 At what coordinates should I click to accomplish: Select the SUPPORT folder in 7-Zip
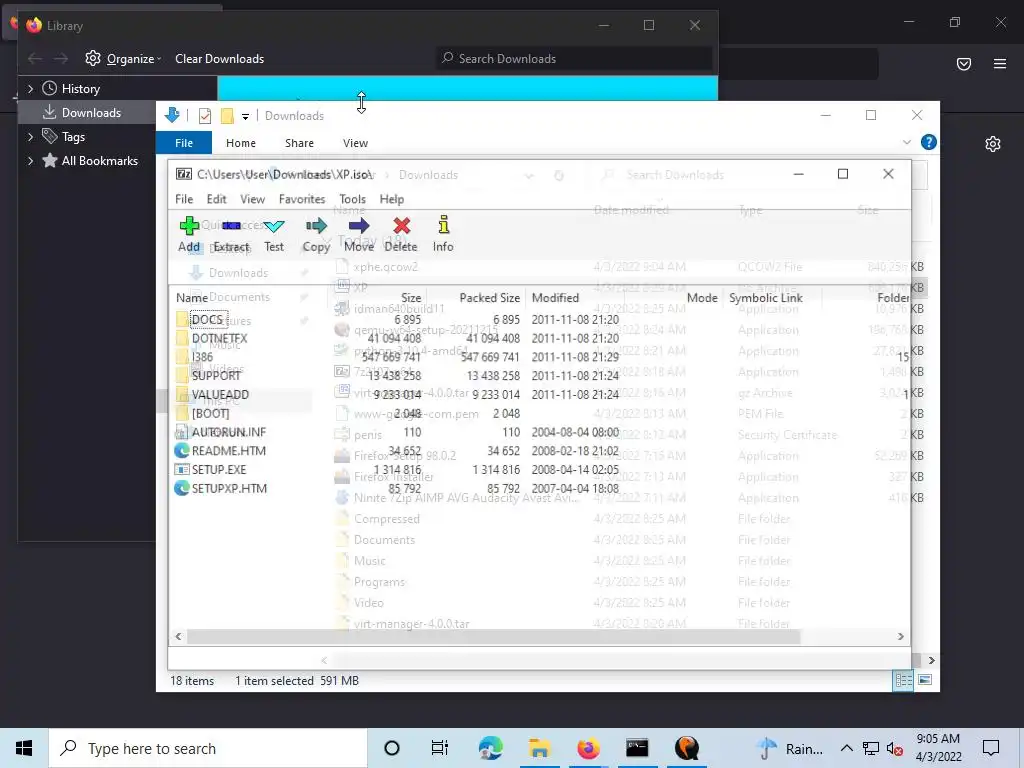(x=216, y=376)
